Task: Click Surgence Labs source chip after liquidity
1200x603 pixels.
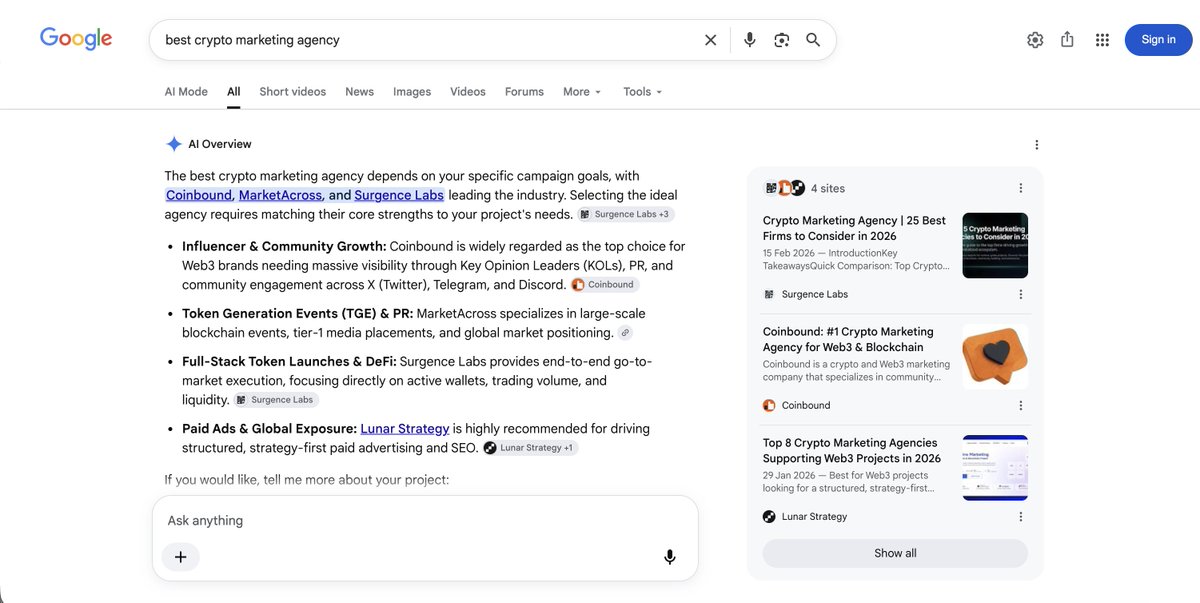Action: (276, 400)
